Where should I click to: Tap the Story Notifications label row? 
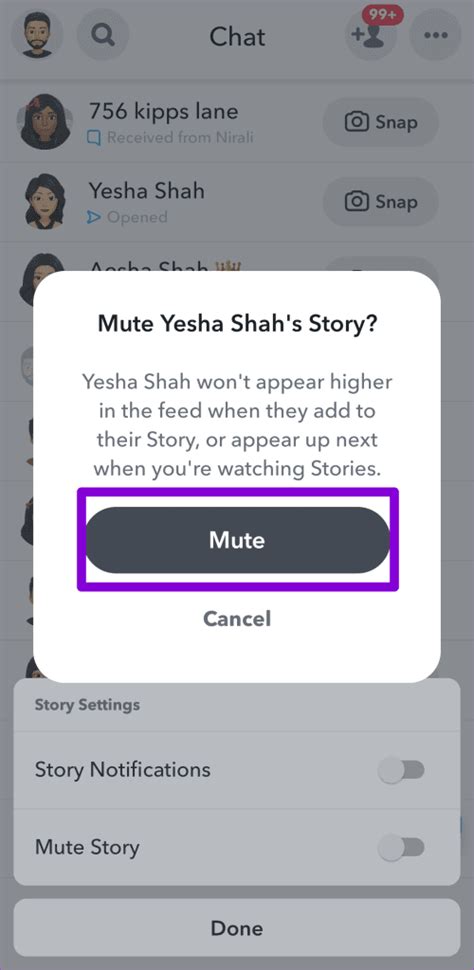click(237, 771)
